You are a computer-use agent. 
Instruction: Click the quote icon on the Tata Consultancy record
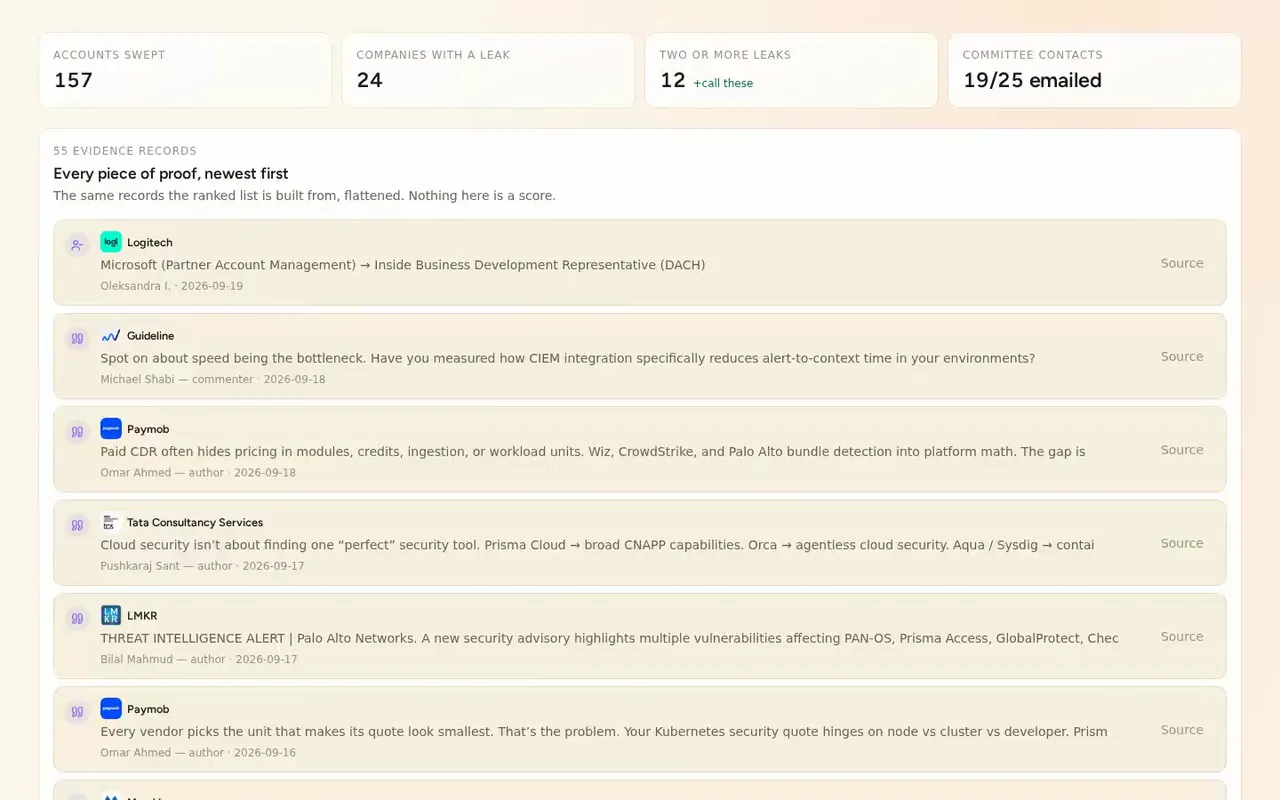[x=77, y=525]
